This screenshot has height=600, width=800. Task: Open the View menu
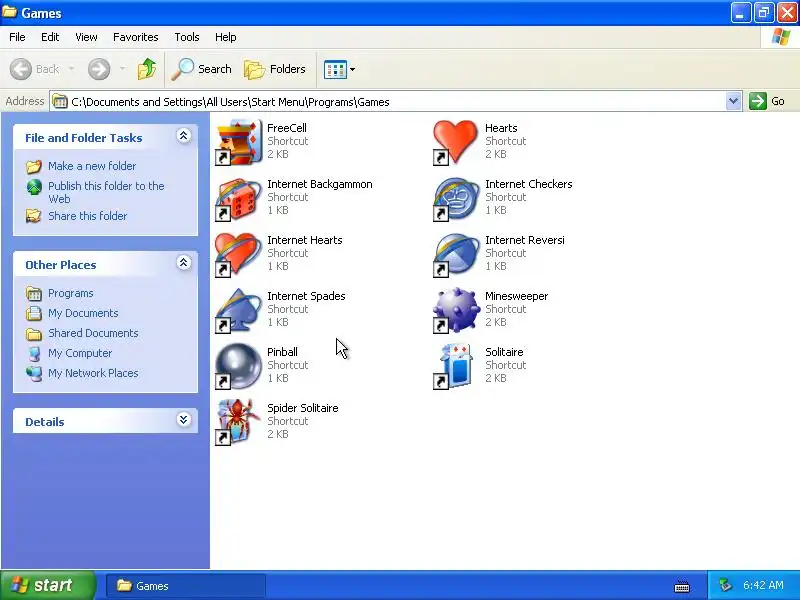tap(86, 37)
